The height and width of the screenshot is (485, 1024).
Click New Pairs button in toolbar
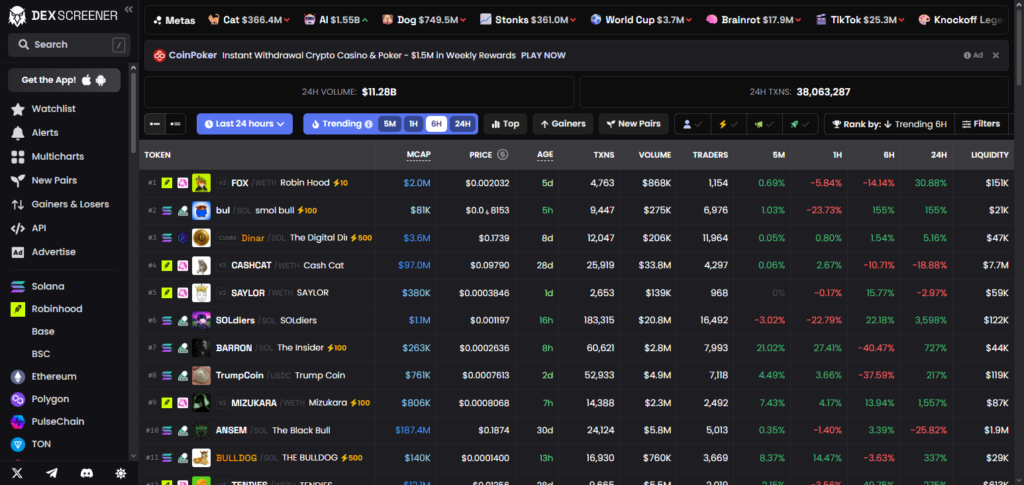pyautogui.click(x=633, y=123)
